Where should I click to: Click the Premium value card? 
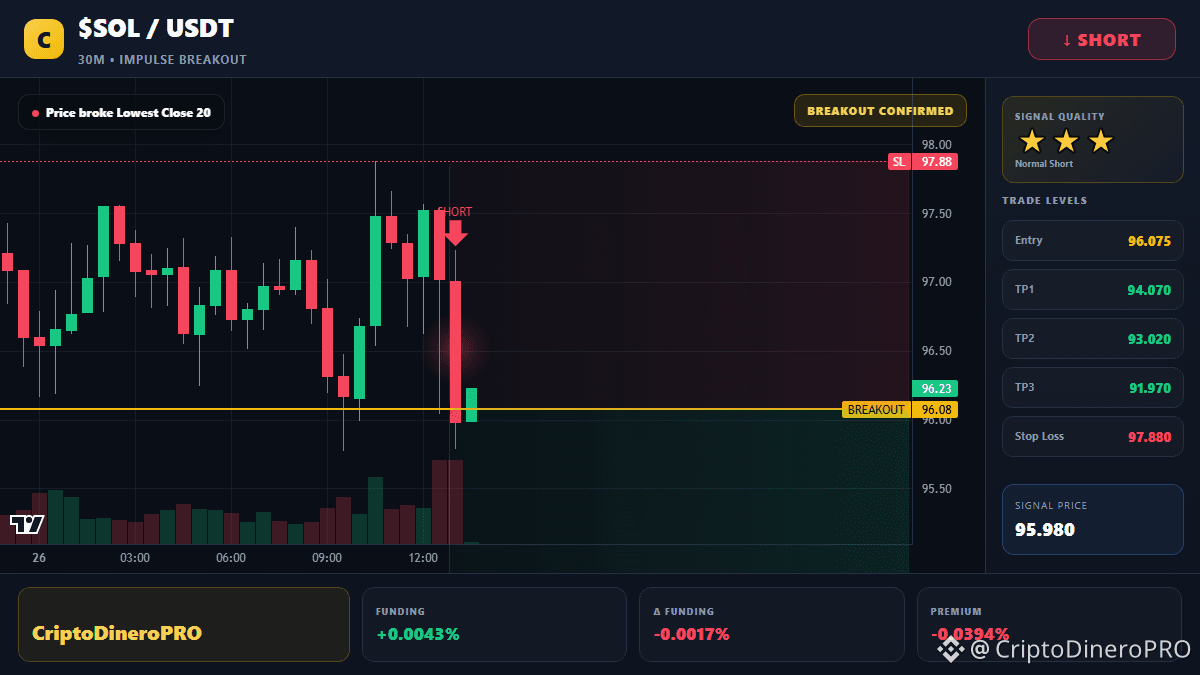[1050, 624]
